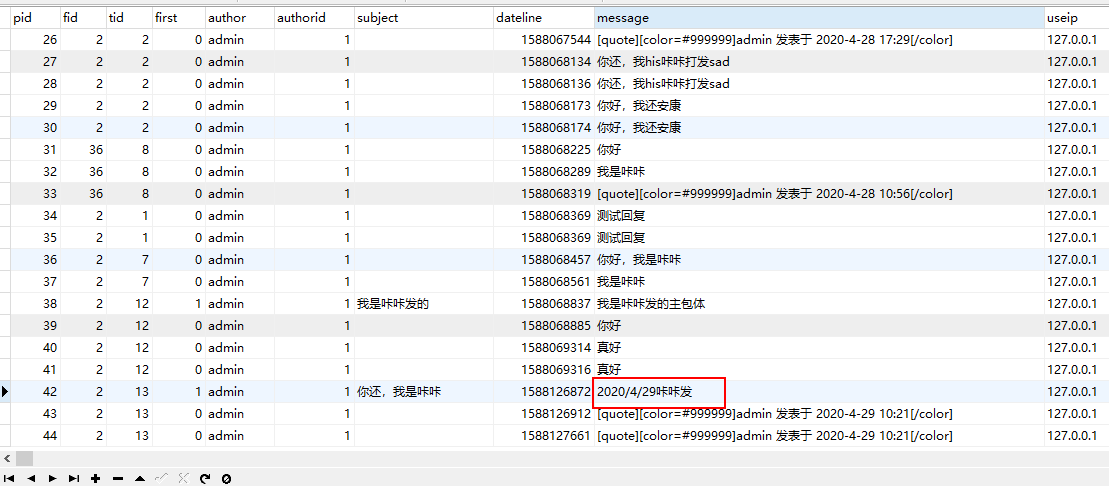Select message cell '我是咔咔发的主包体'
The image size is (1109, 486).
click(819, 303)
